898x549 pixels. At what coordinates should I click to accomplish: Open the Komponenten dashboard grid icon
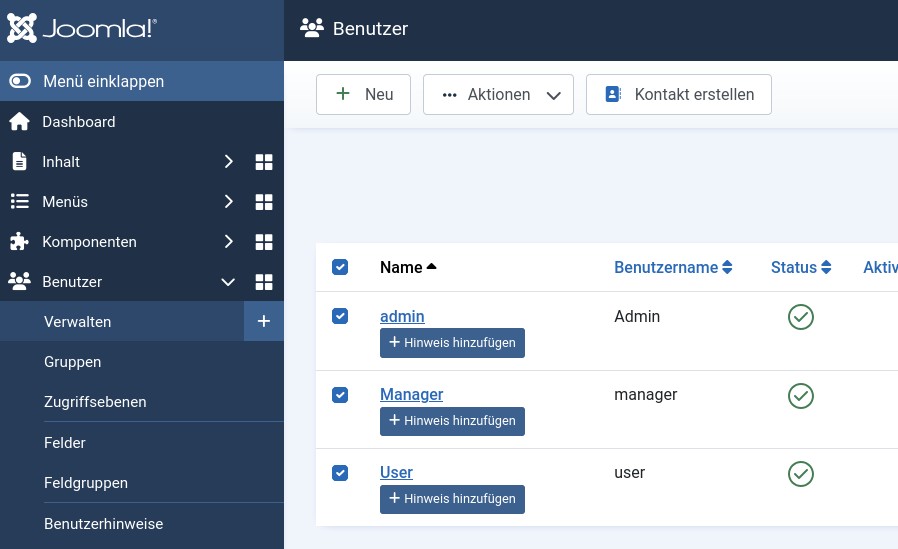coord(264,242)
